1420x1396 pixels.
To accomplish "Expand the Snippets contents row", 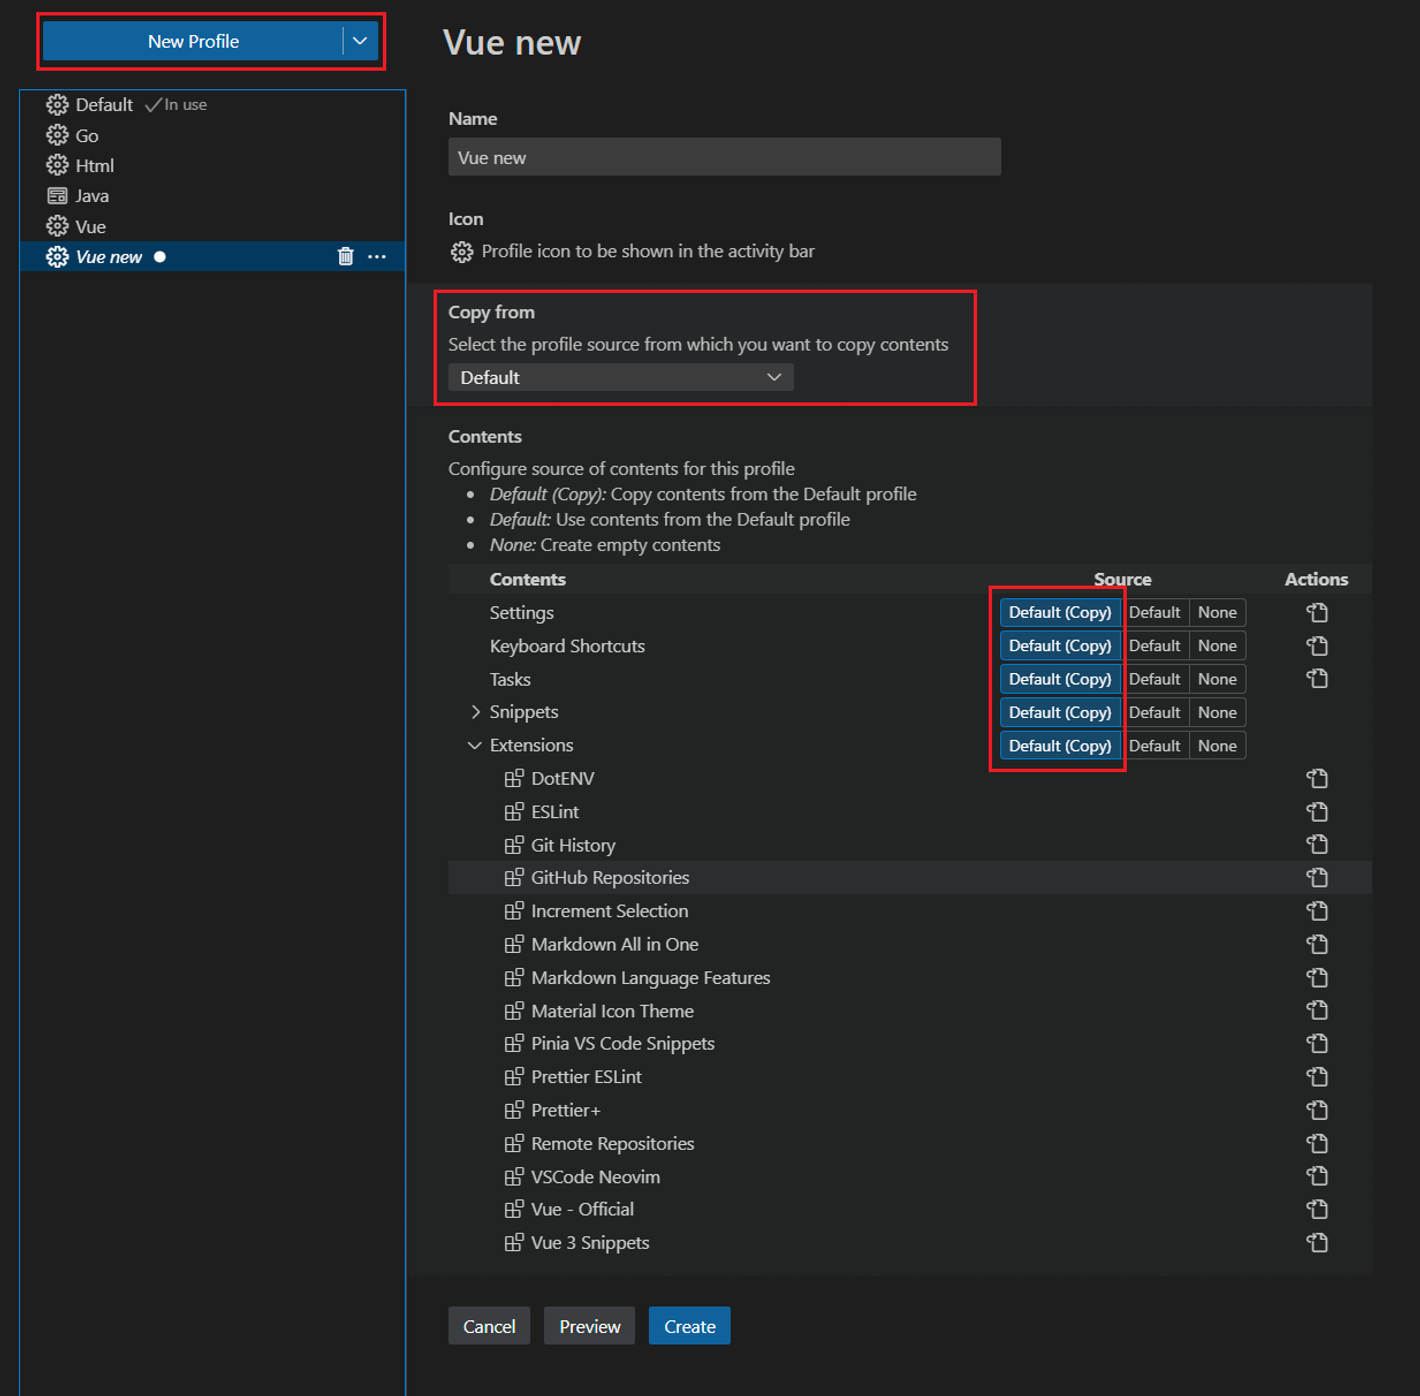I will point(475,711).
